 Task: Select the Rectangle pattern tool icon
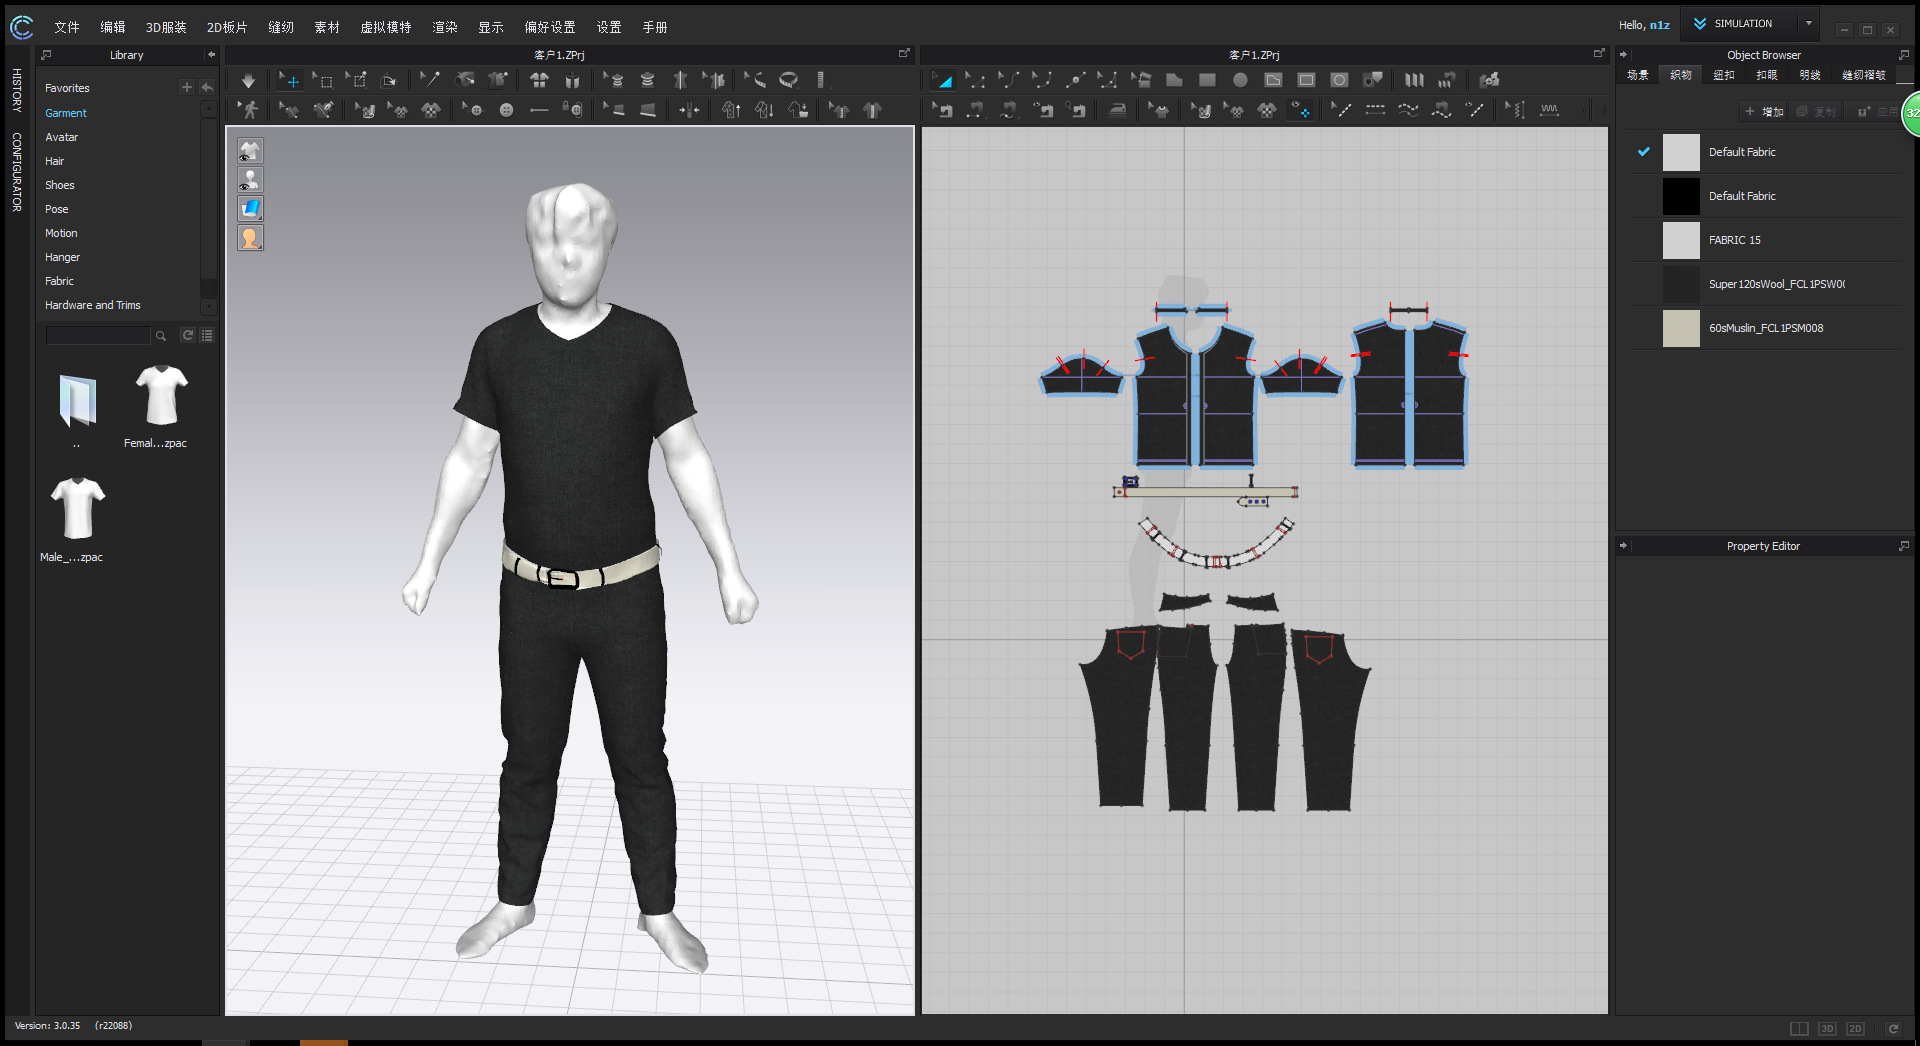(x=1207, y=80)
